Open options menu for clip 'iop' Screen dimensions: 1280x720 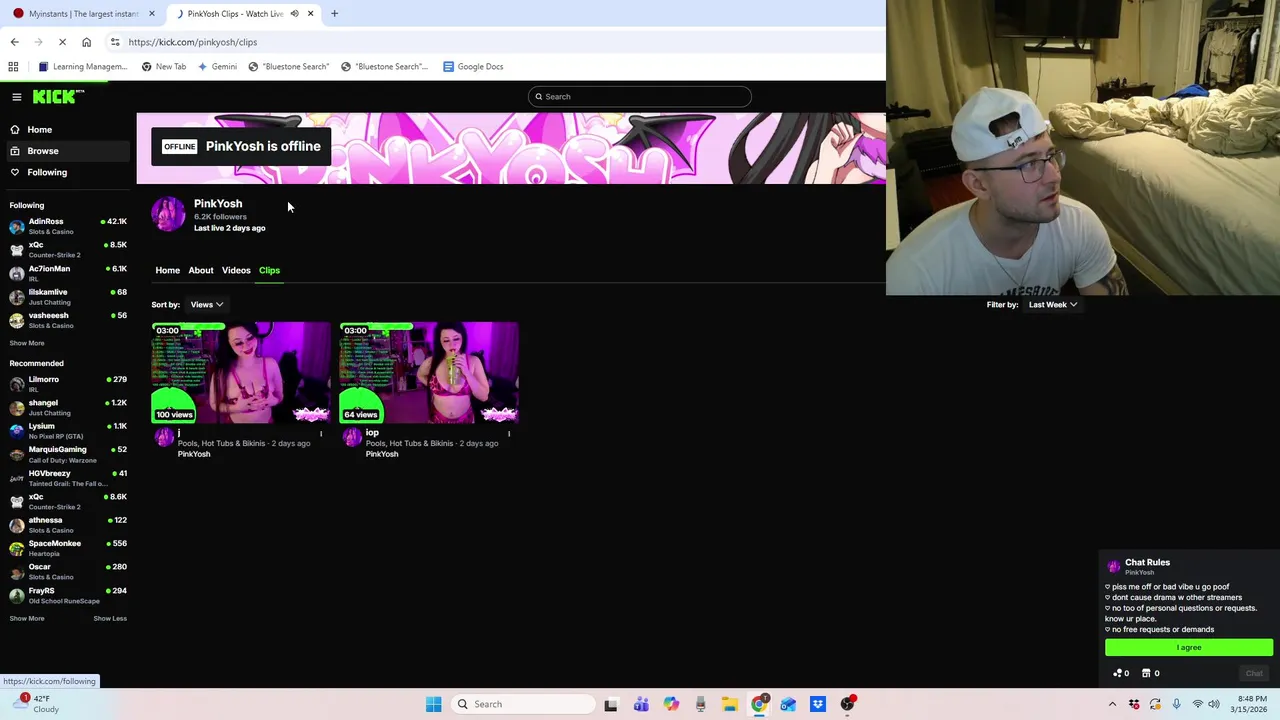509,434
